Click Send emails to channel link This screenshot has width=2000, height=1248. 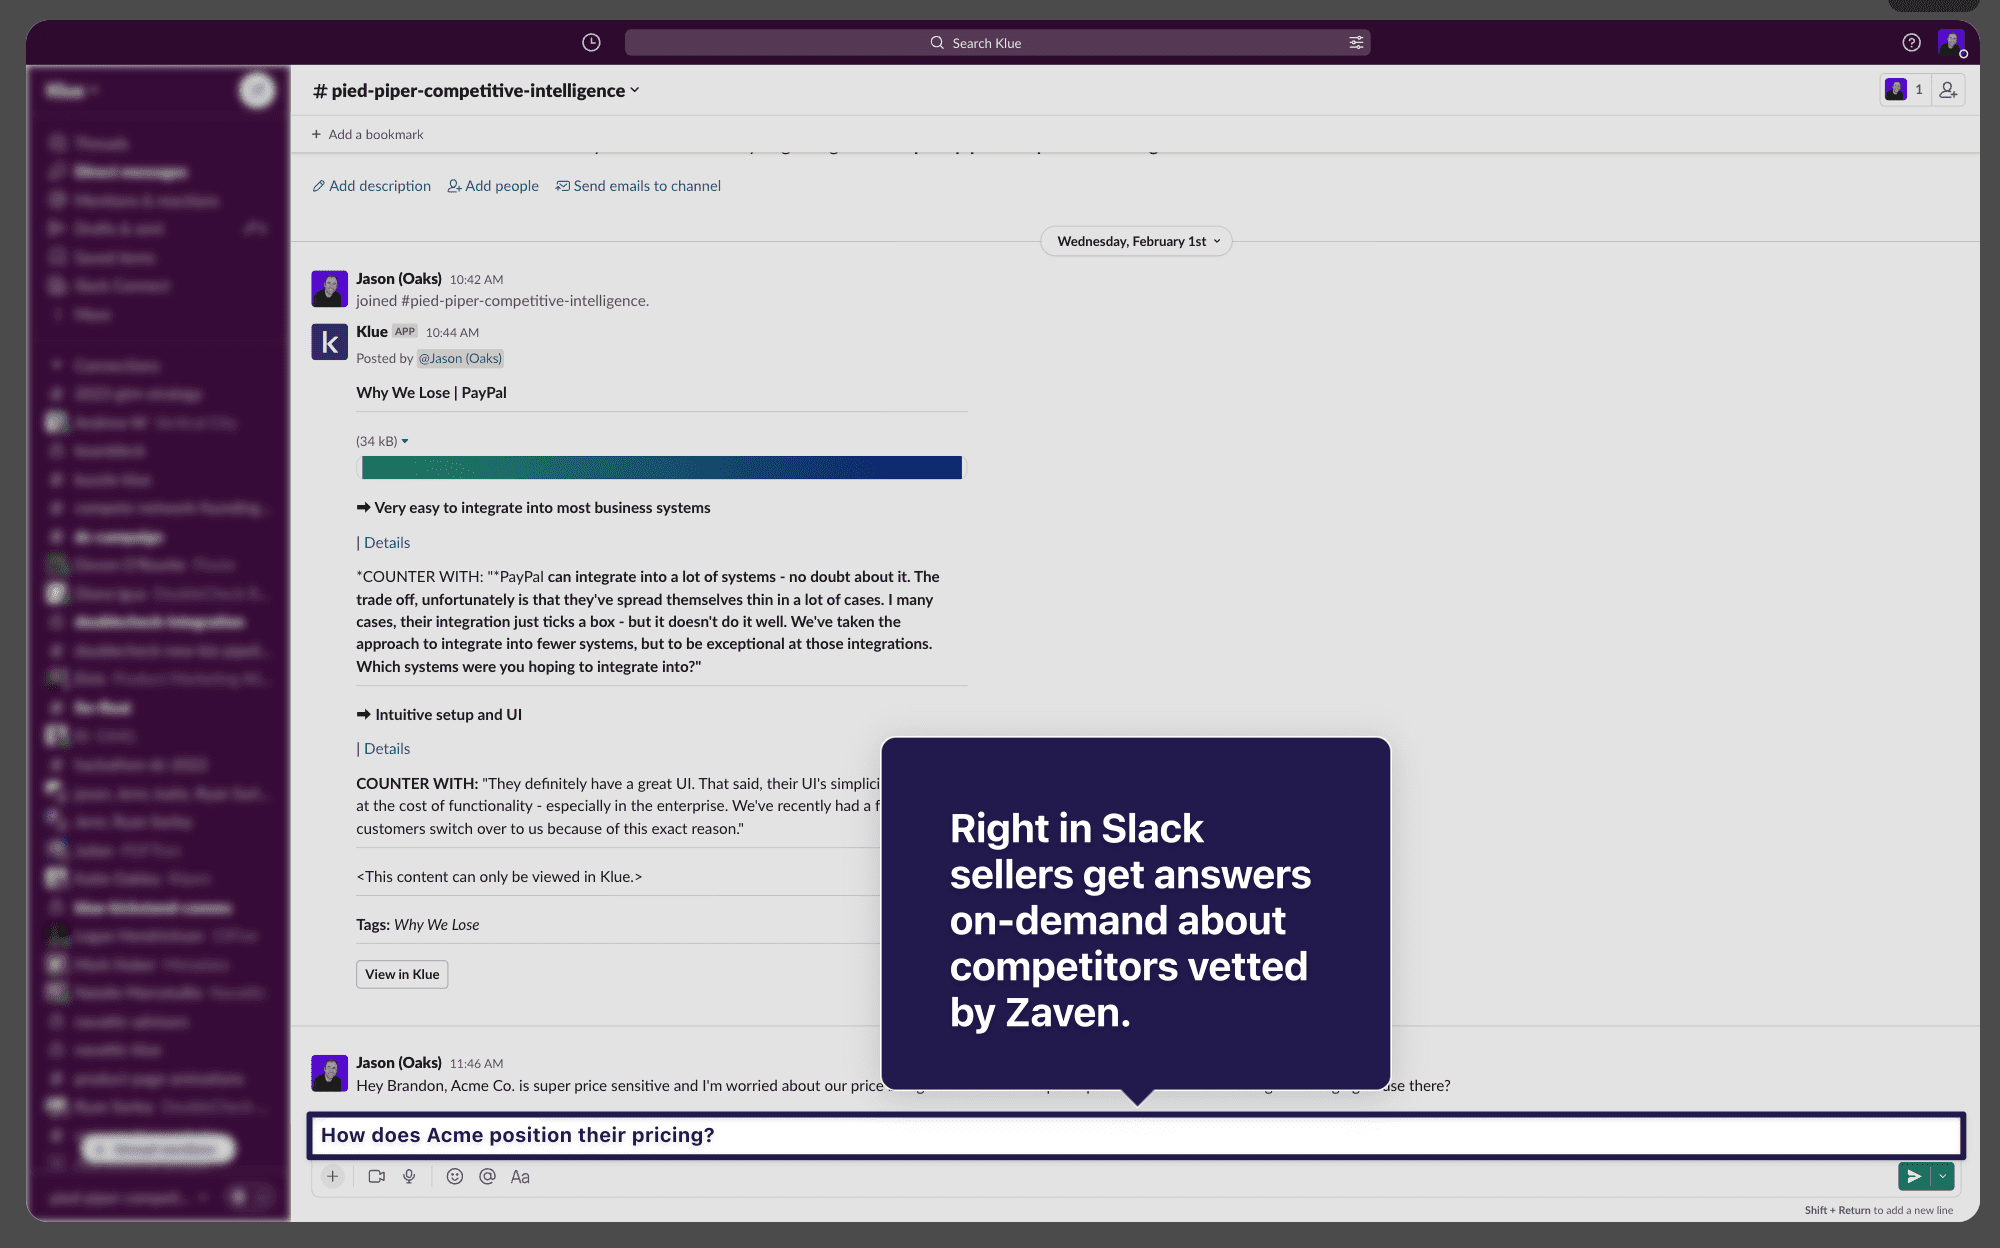pos(638,186)
